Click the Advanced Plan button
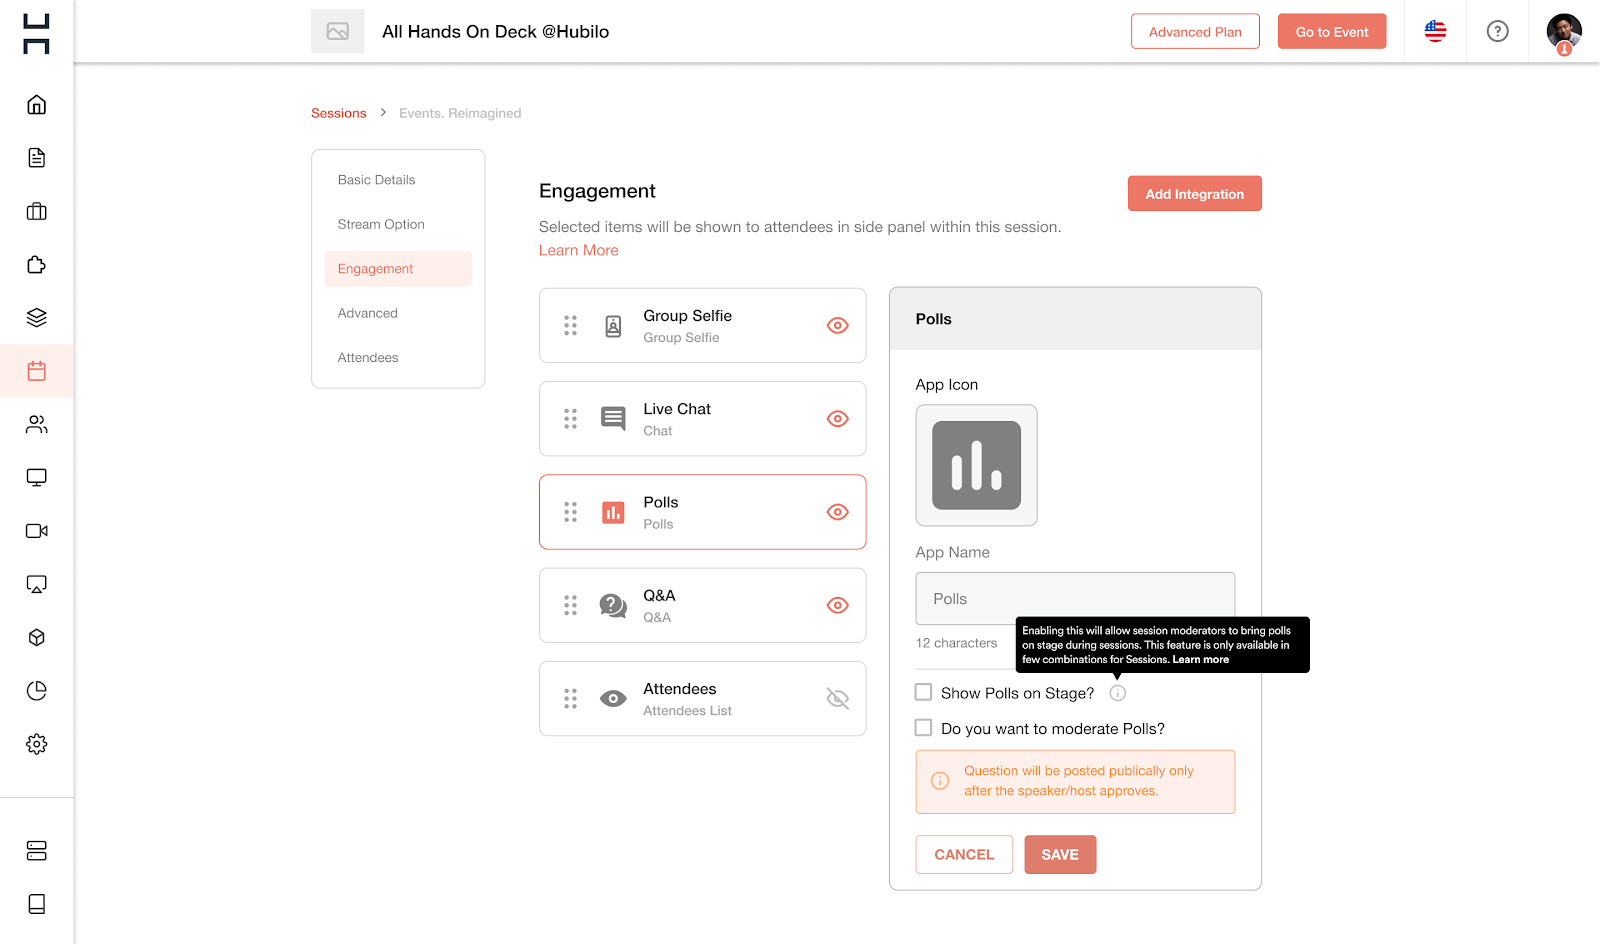The width and height of the screenshot is (1600, 944). (x=1195, y=31)
